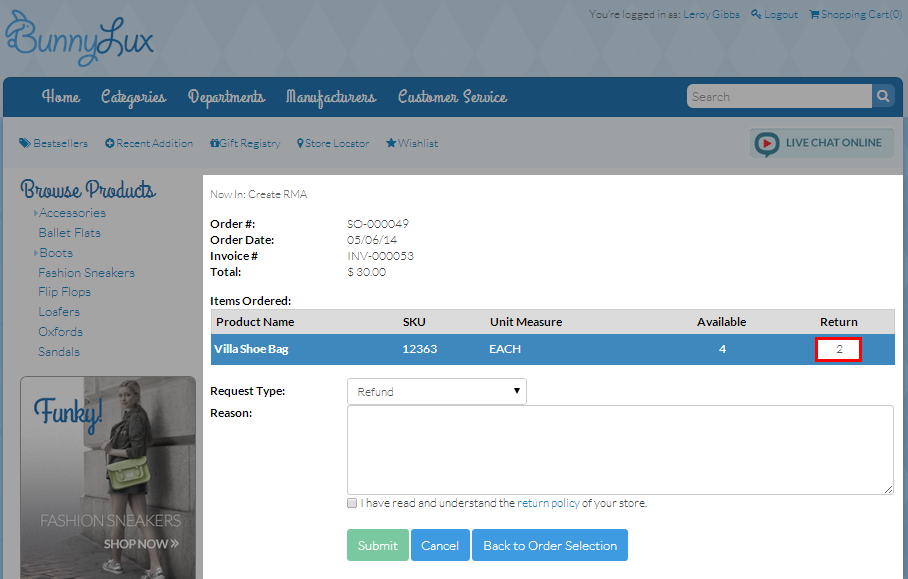This screenshot has width=908, height=579.
Task: Expand the Boots category
Action: [x=36, y=253]
